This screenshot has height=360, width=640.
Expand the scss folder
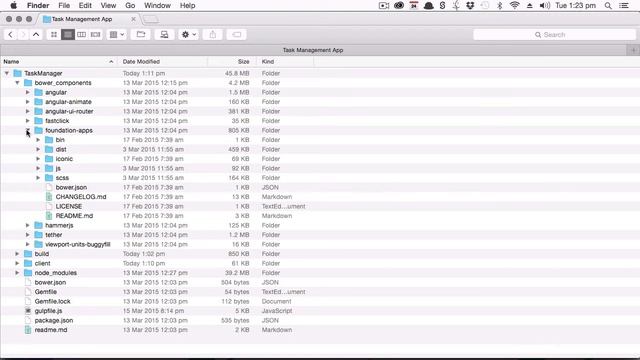(38, 178)
